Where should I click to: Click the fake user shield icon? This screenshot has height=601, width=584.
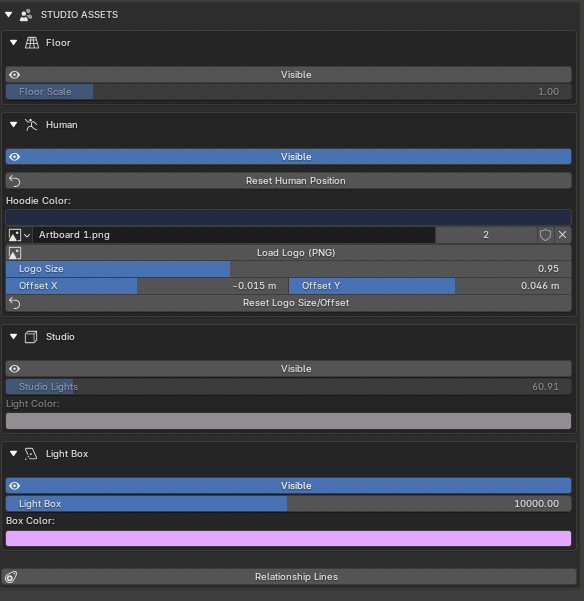(x=545, y=235)
